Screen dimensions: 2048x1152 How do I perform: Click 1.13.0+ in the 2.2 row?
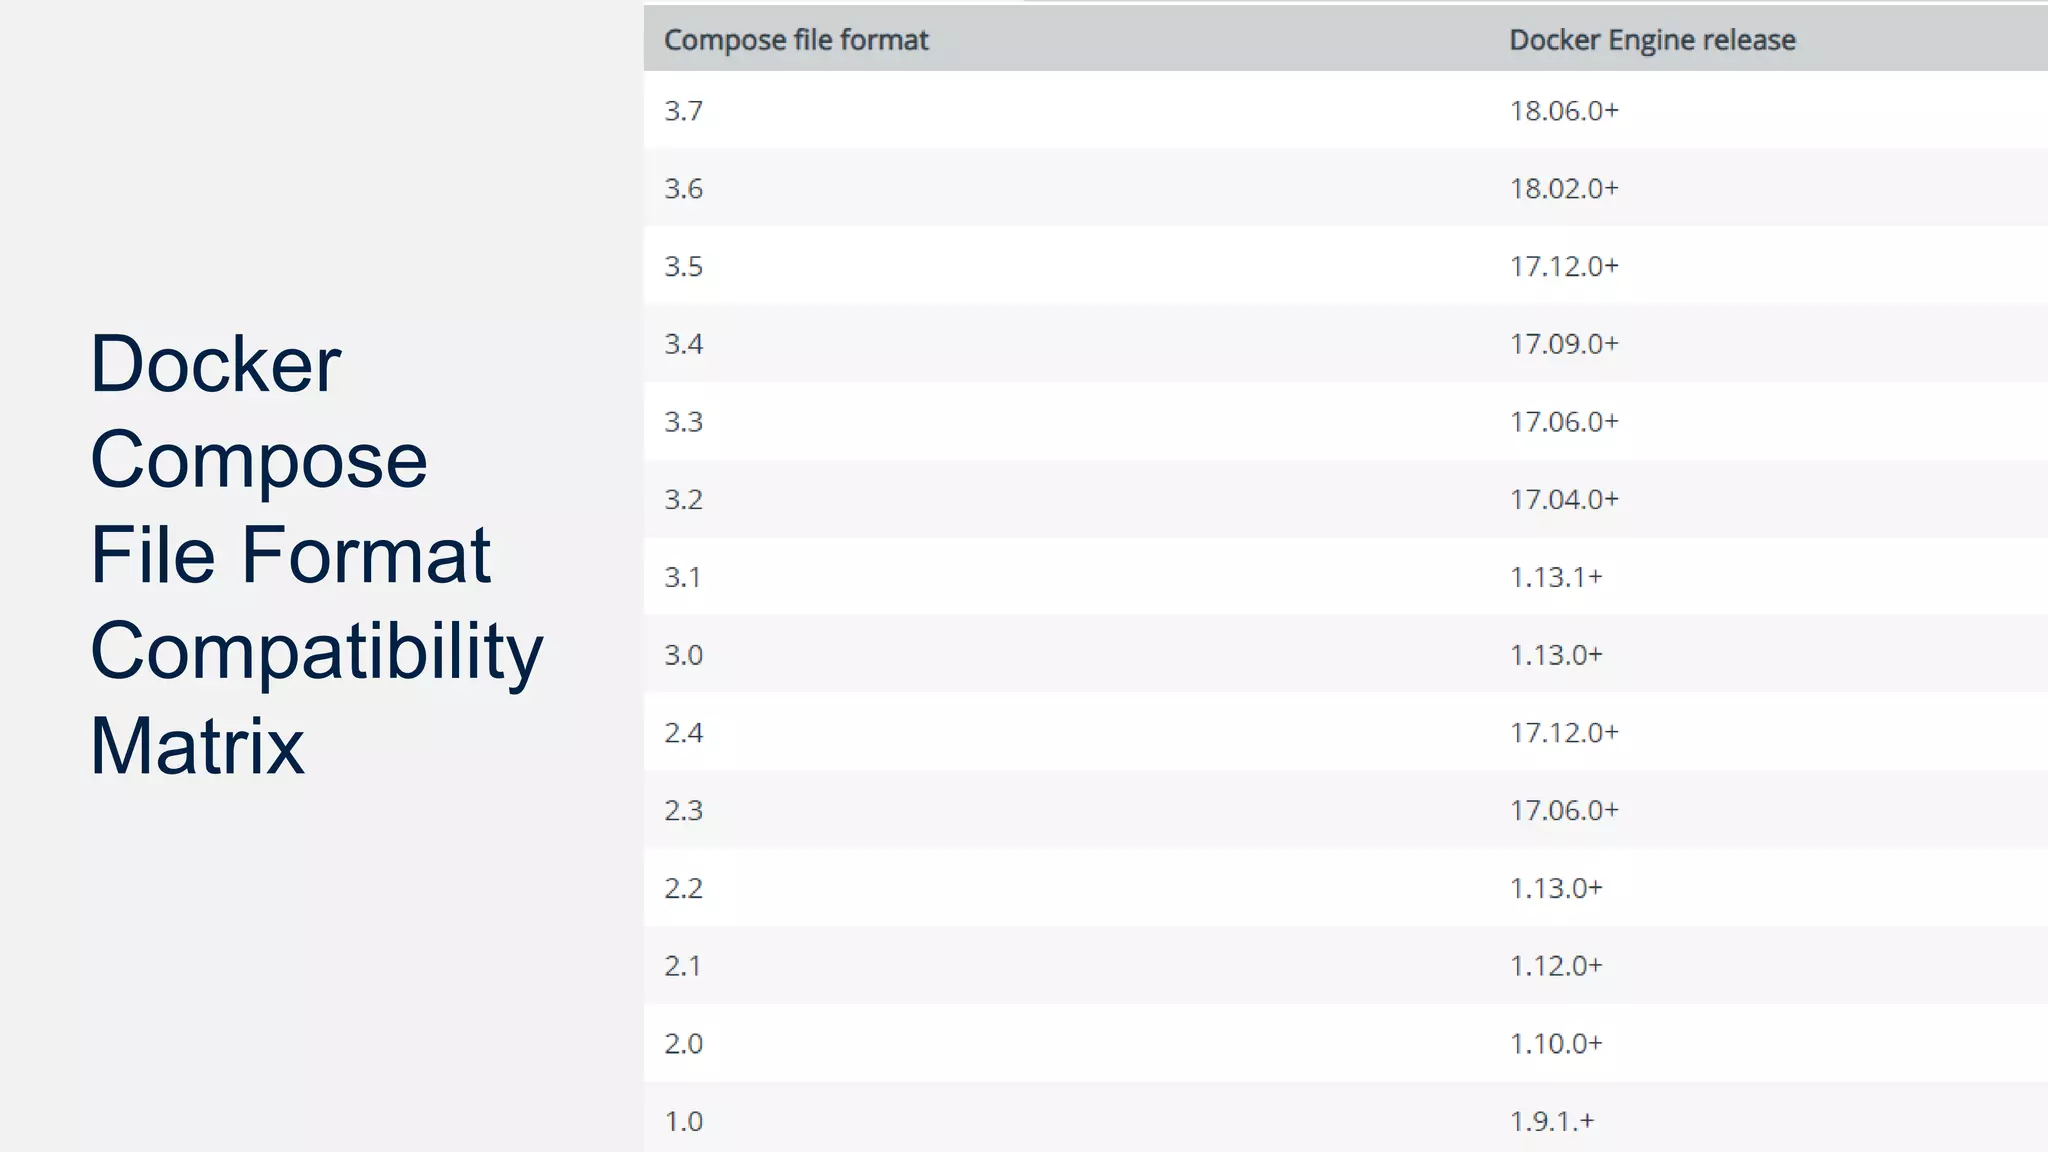click(x=1556, y=888)
